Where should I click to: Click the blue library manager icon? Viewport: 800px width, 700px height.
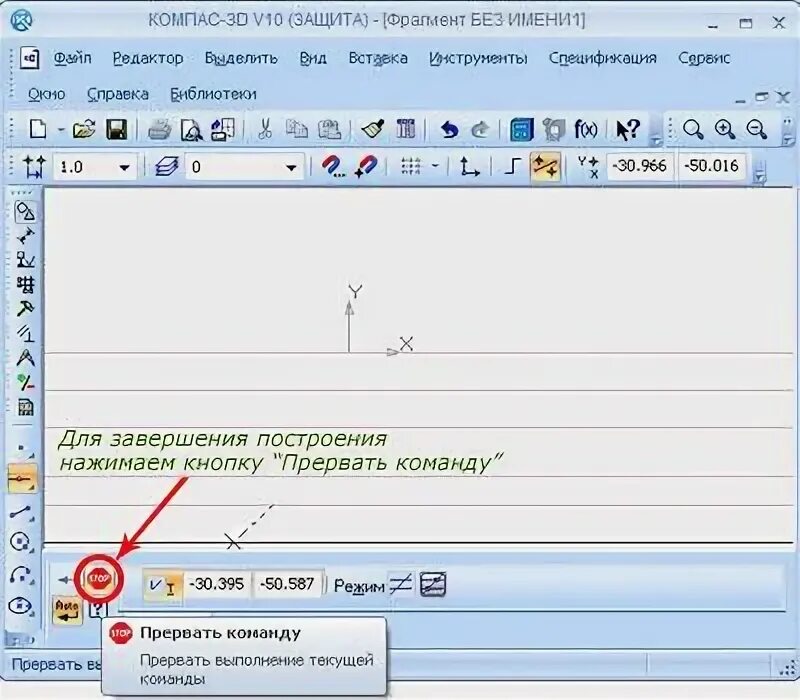point(522,130)
